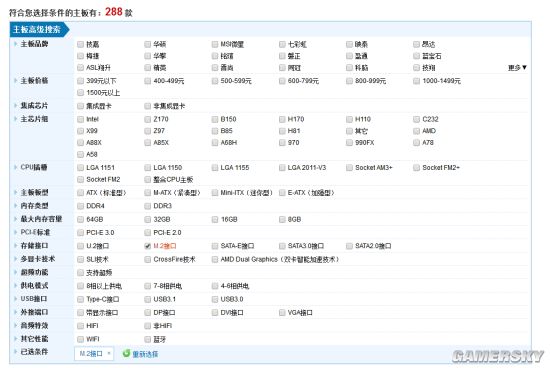Check the WIFI option checkbox
Viewport: 550px width, 368px height.
80,339
